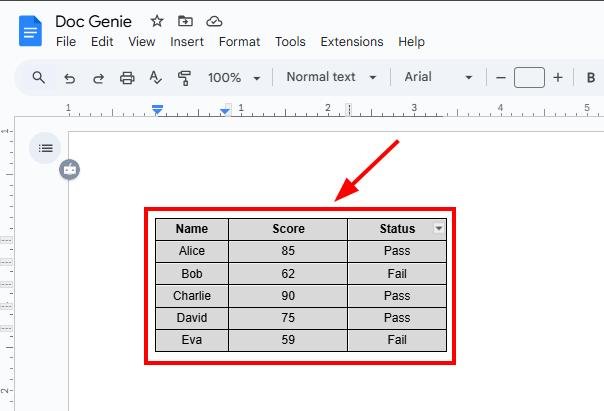Click the score 85 cell

[288, 251]
